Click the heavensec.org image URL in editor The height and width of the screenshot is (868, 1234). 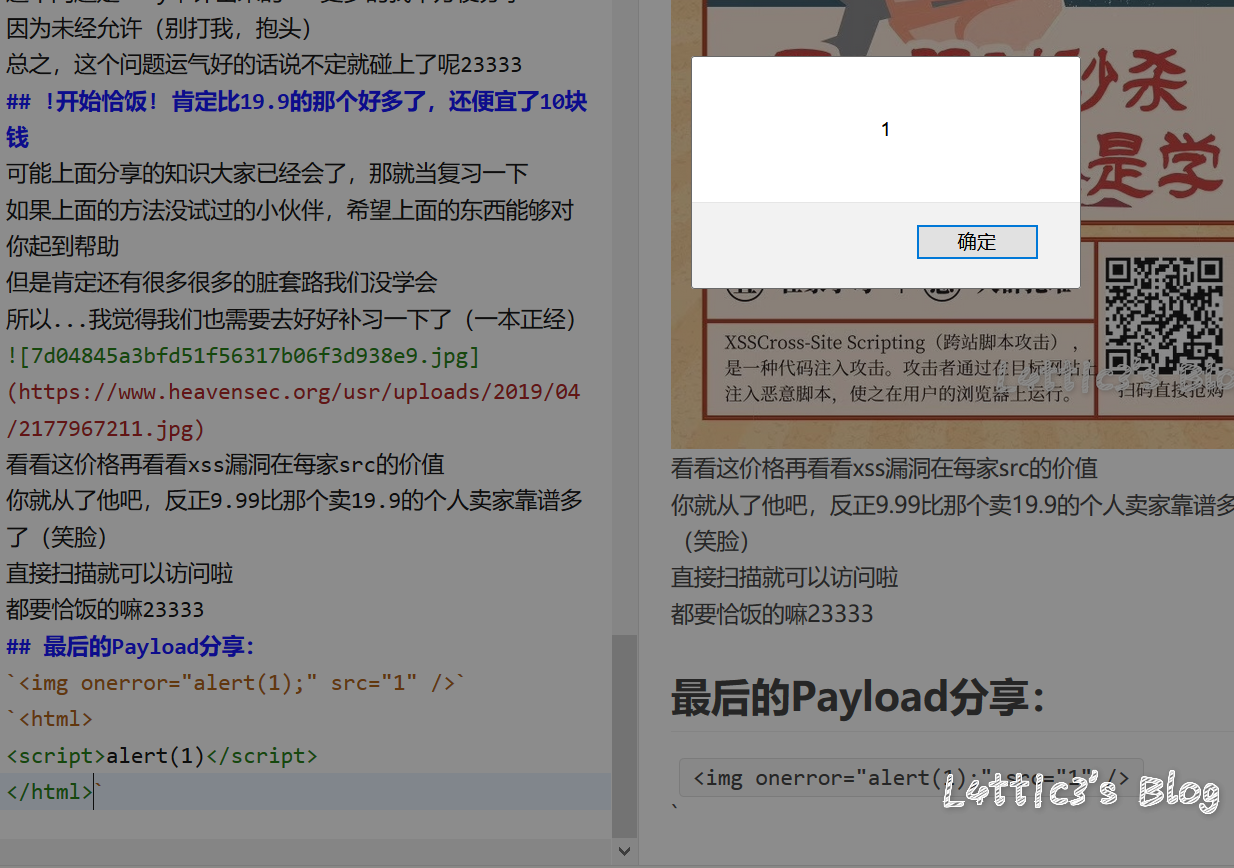(x=293, y=410)
